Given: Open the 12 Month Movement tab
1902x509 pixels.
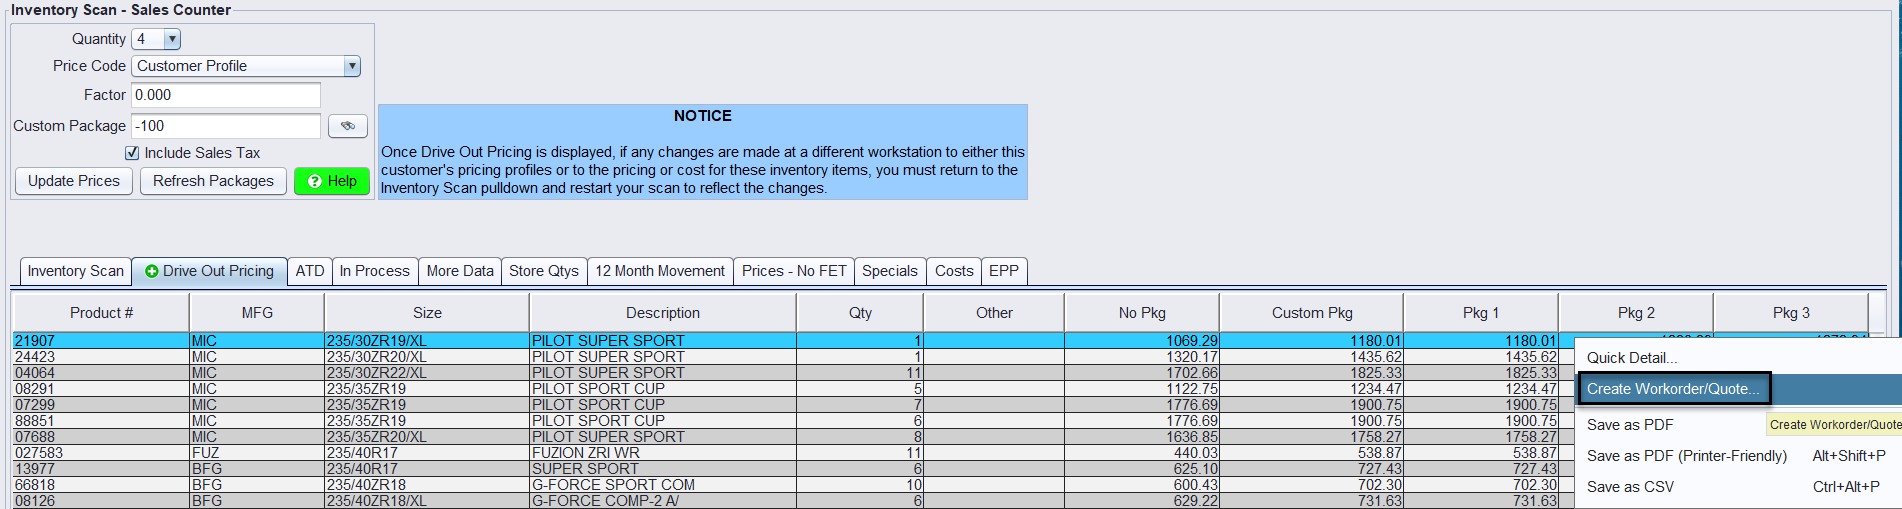Looking at the screenshot, I should pyautogui.click(x=659, y=271).
